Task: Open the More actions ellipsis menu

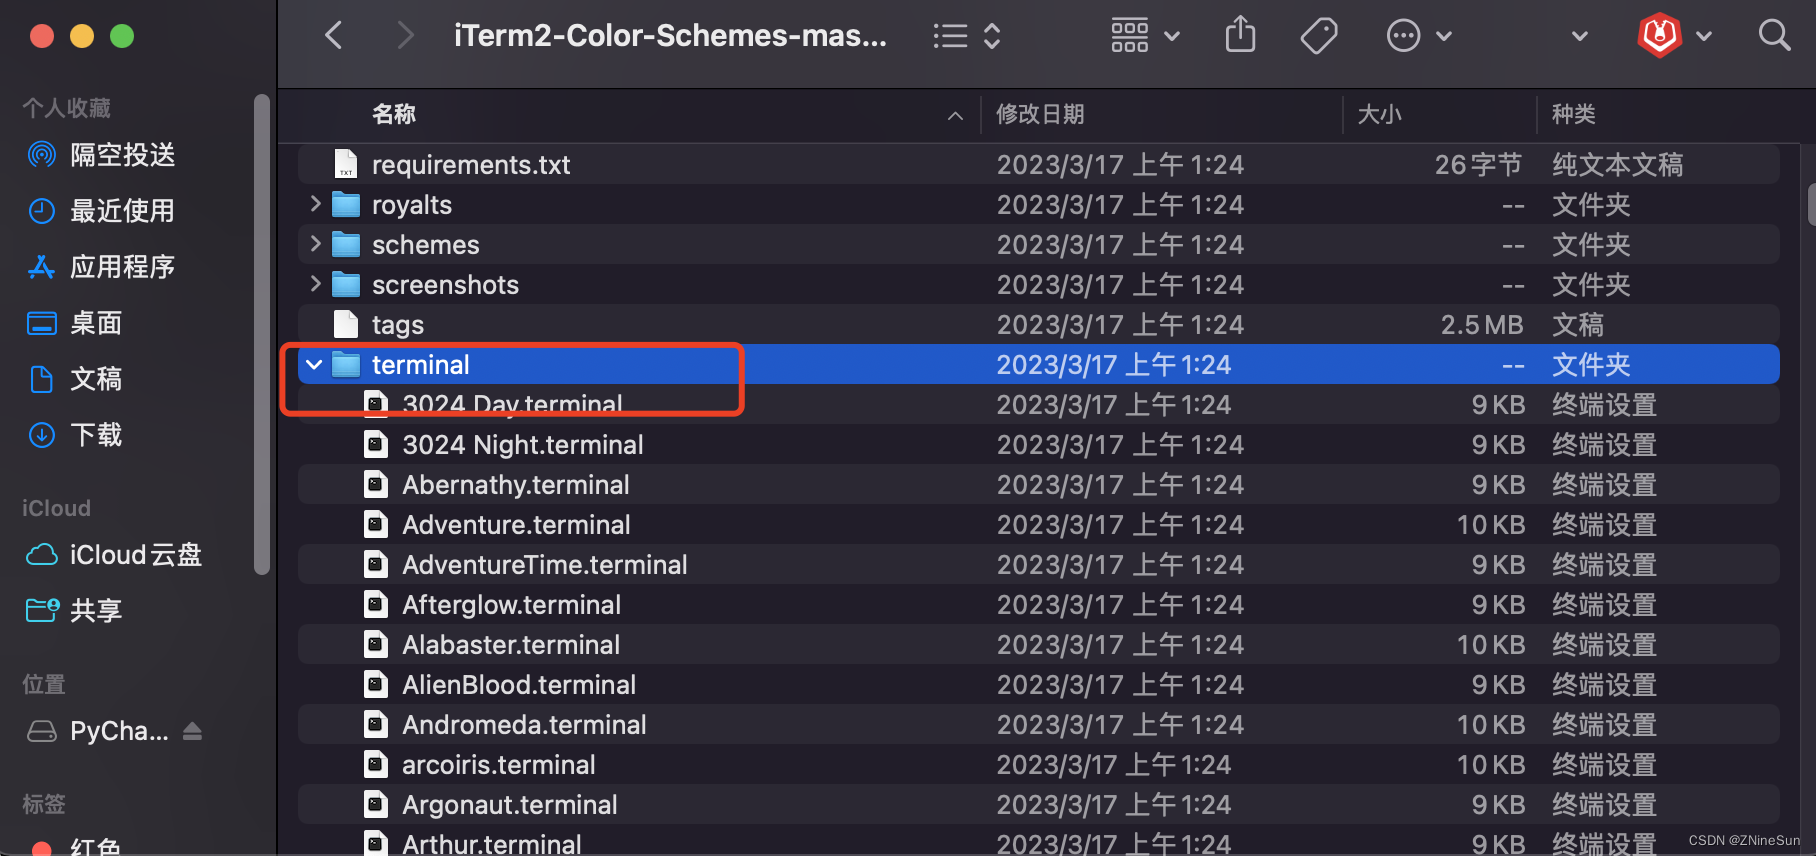Action: [1418, 36]
